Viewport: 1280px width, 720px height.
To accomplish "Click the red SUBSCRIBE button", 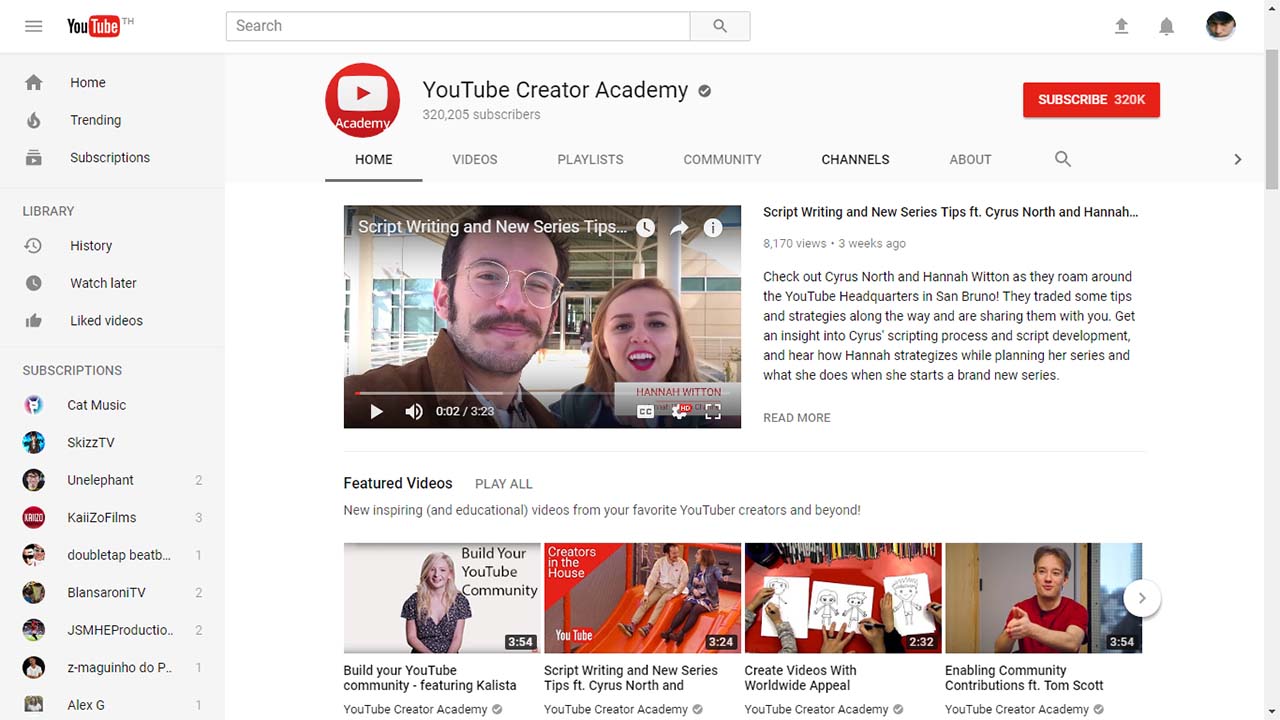I will point(1091,99).
